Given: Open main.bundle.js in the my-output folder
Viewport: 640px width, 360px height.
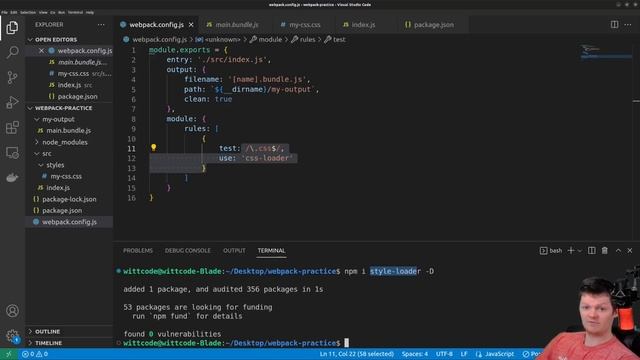Looking at the screenshot, I should point(69,131).
